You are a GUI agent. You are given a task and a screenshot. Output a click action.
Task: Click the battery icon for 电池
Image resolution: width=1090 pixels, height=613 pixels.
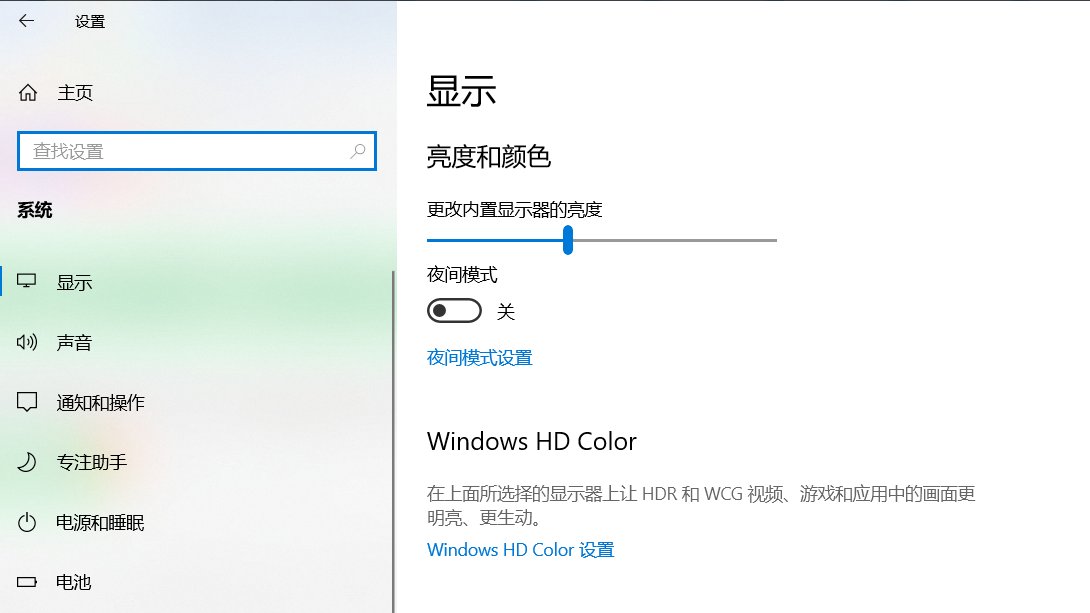[26, 582]
